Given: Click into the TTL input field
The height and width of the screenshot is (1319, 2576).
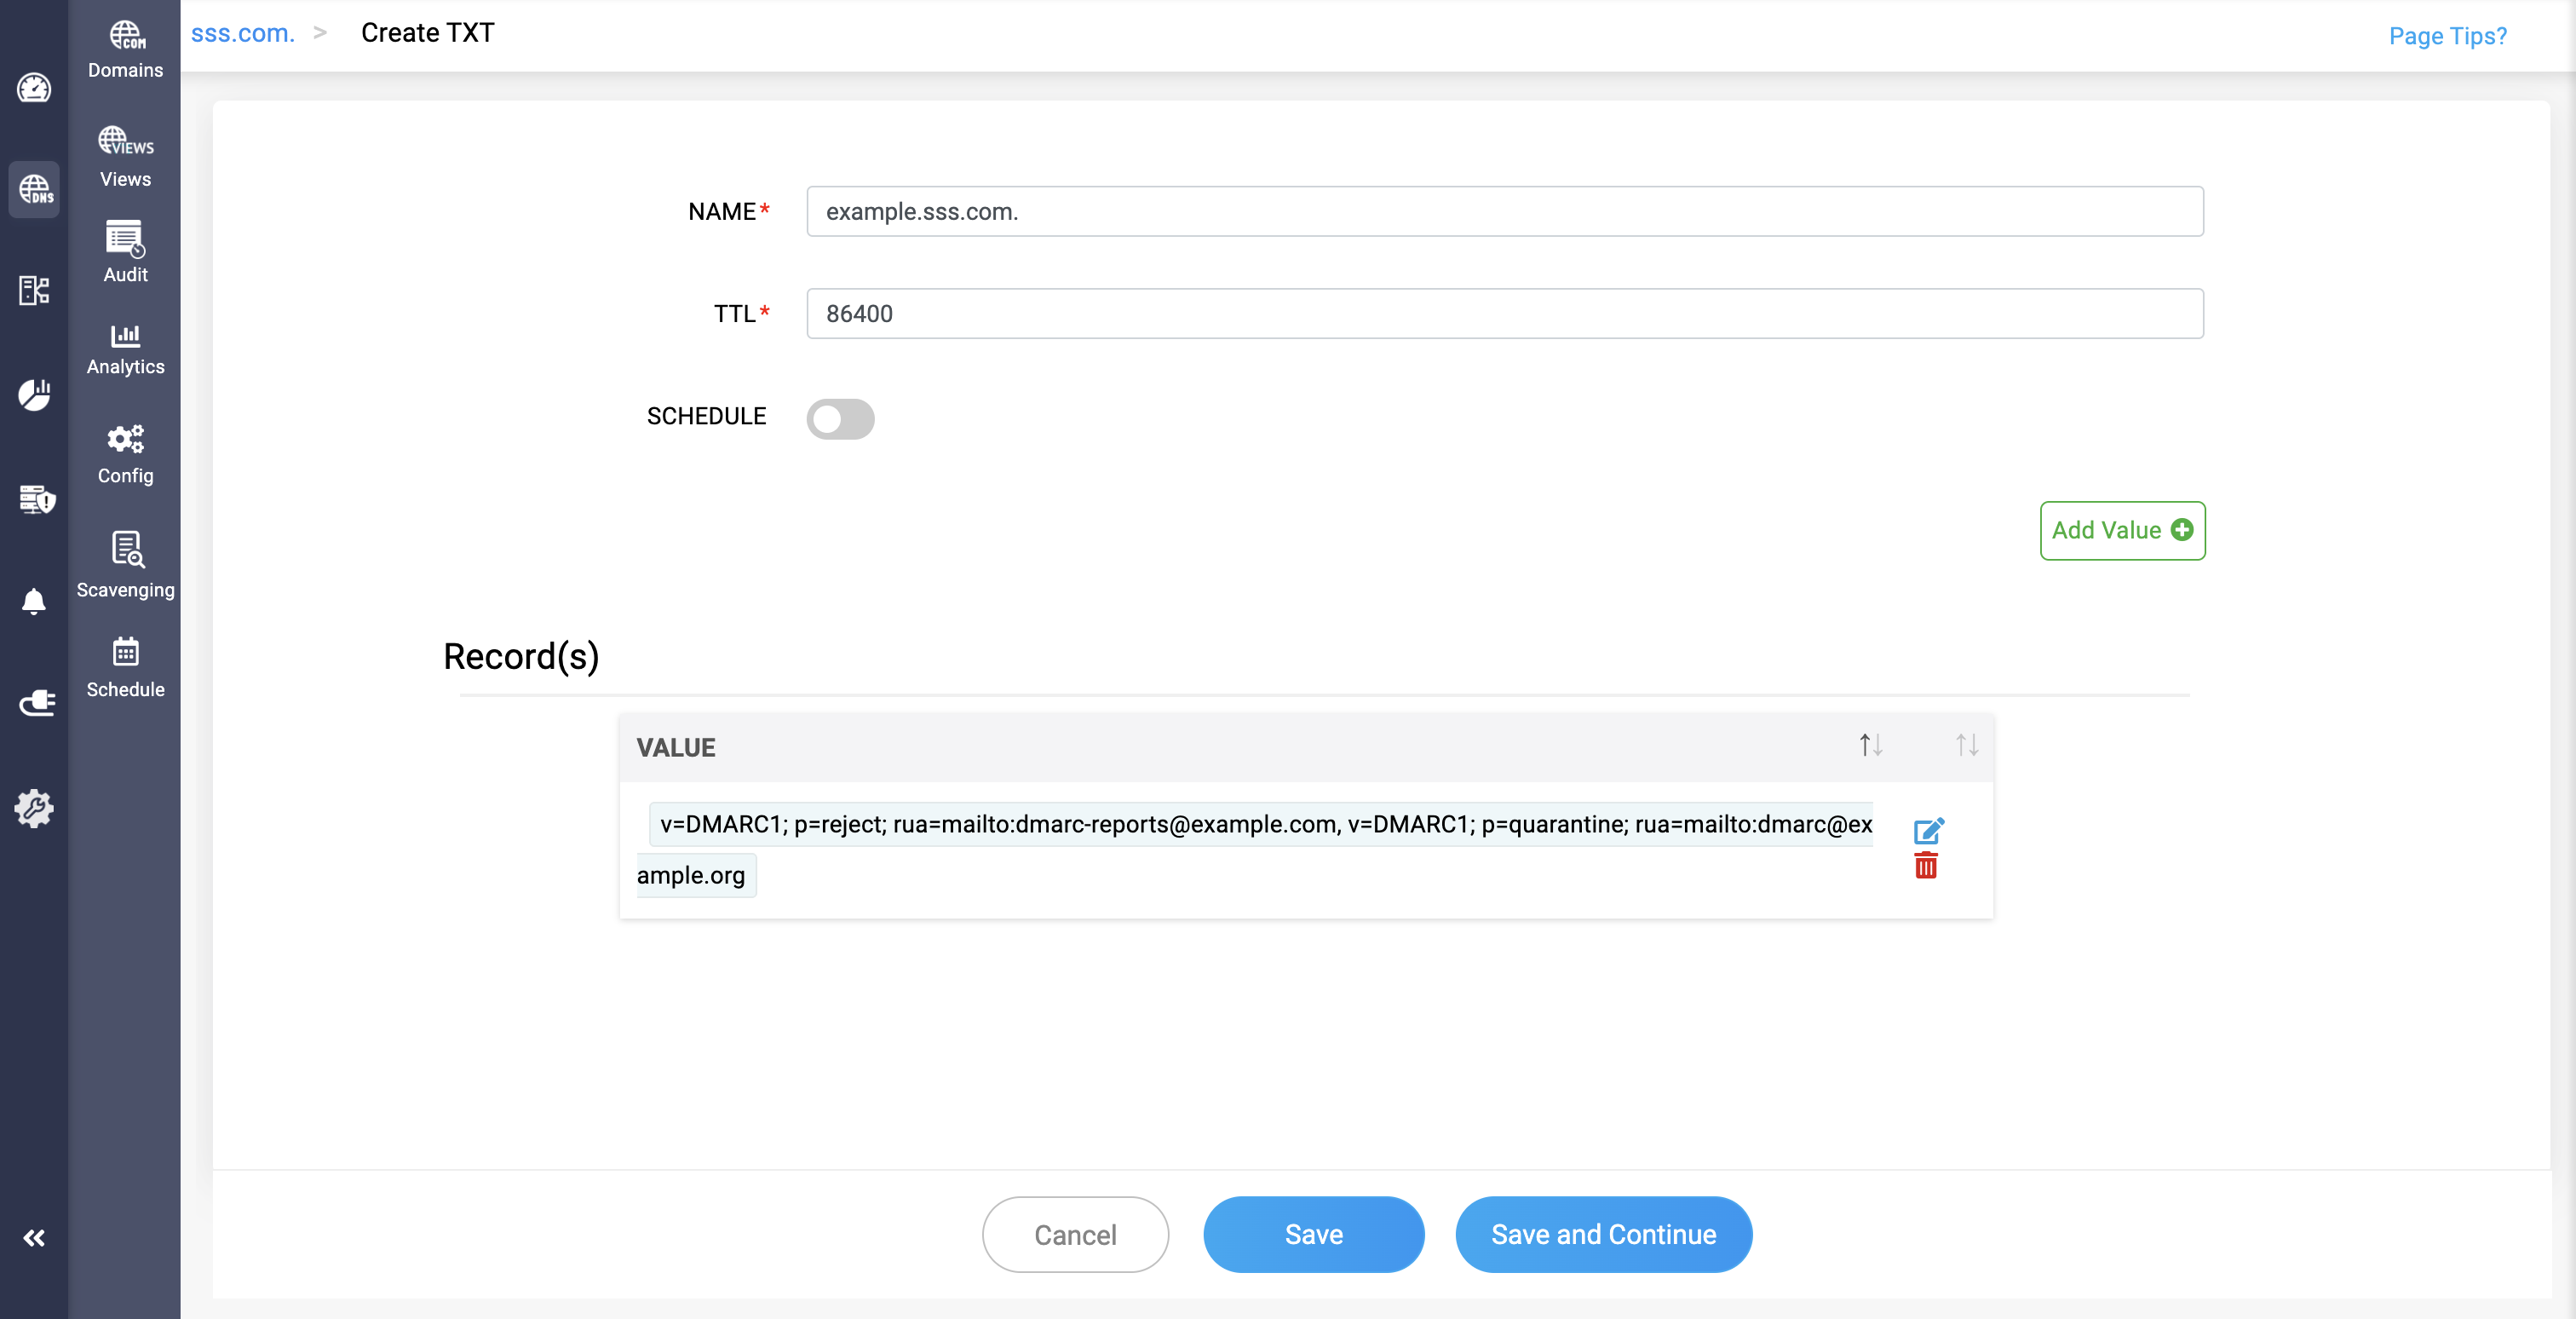Looking at the screenshot, I should [1504, 314].
